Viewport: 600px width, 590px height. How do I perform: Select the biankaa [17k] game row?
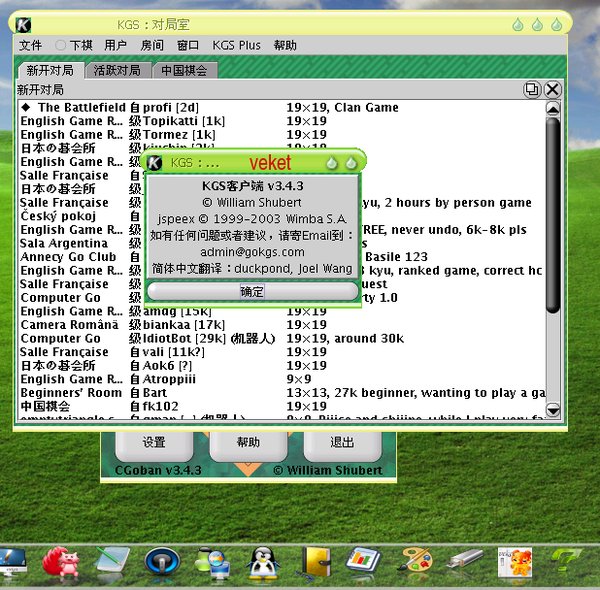point(282,325)
